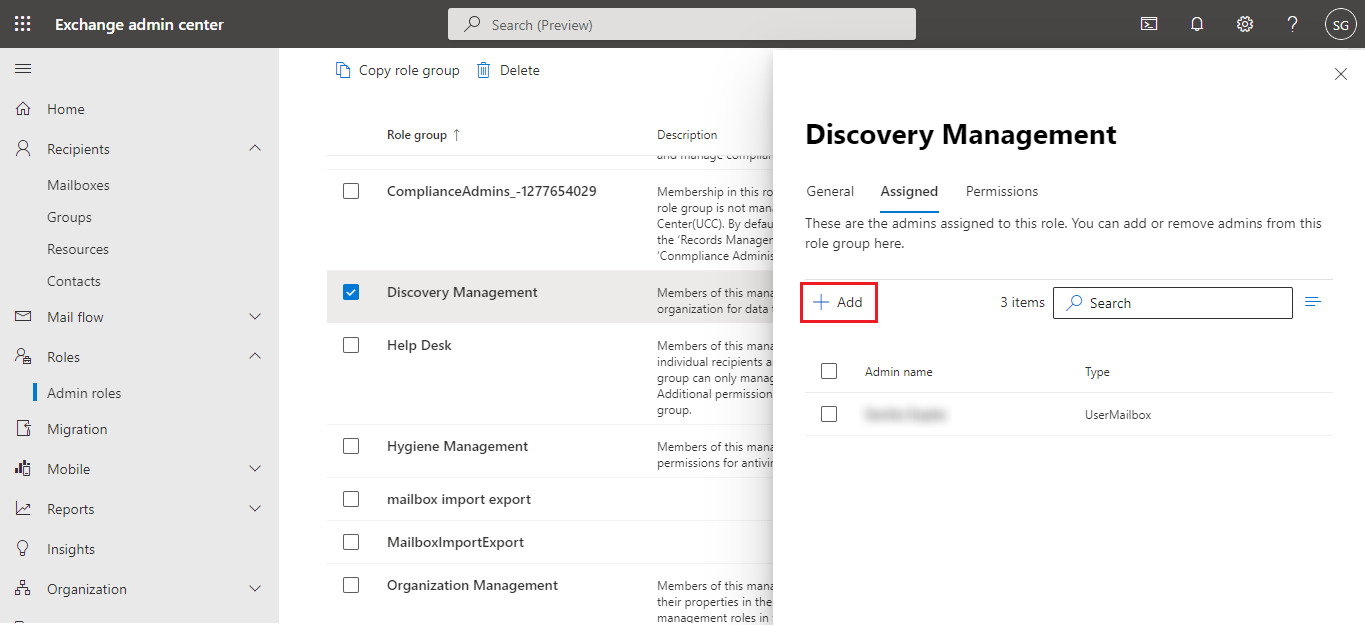This screenshot has height=625, width=1365.
Task: Collapse the navigation hamburger menu
Action: pos(23,68)
